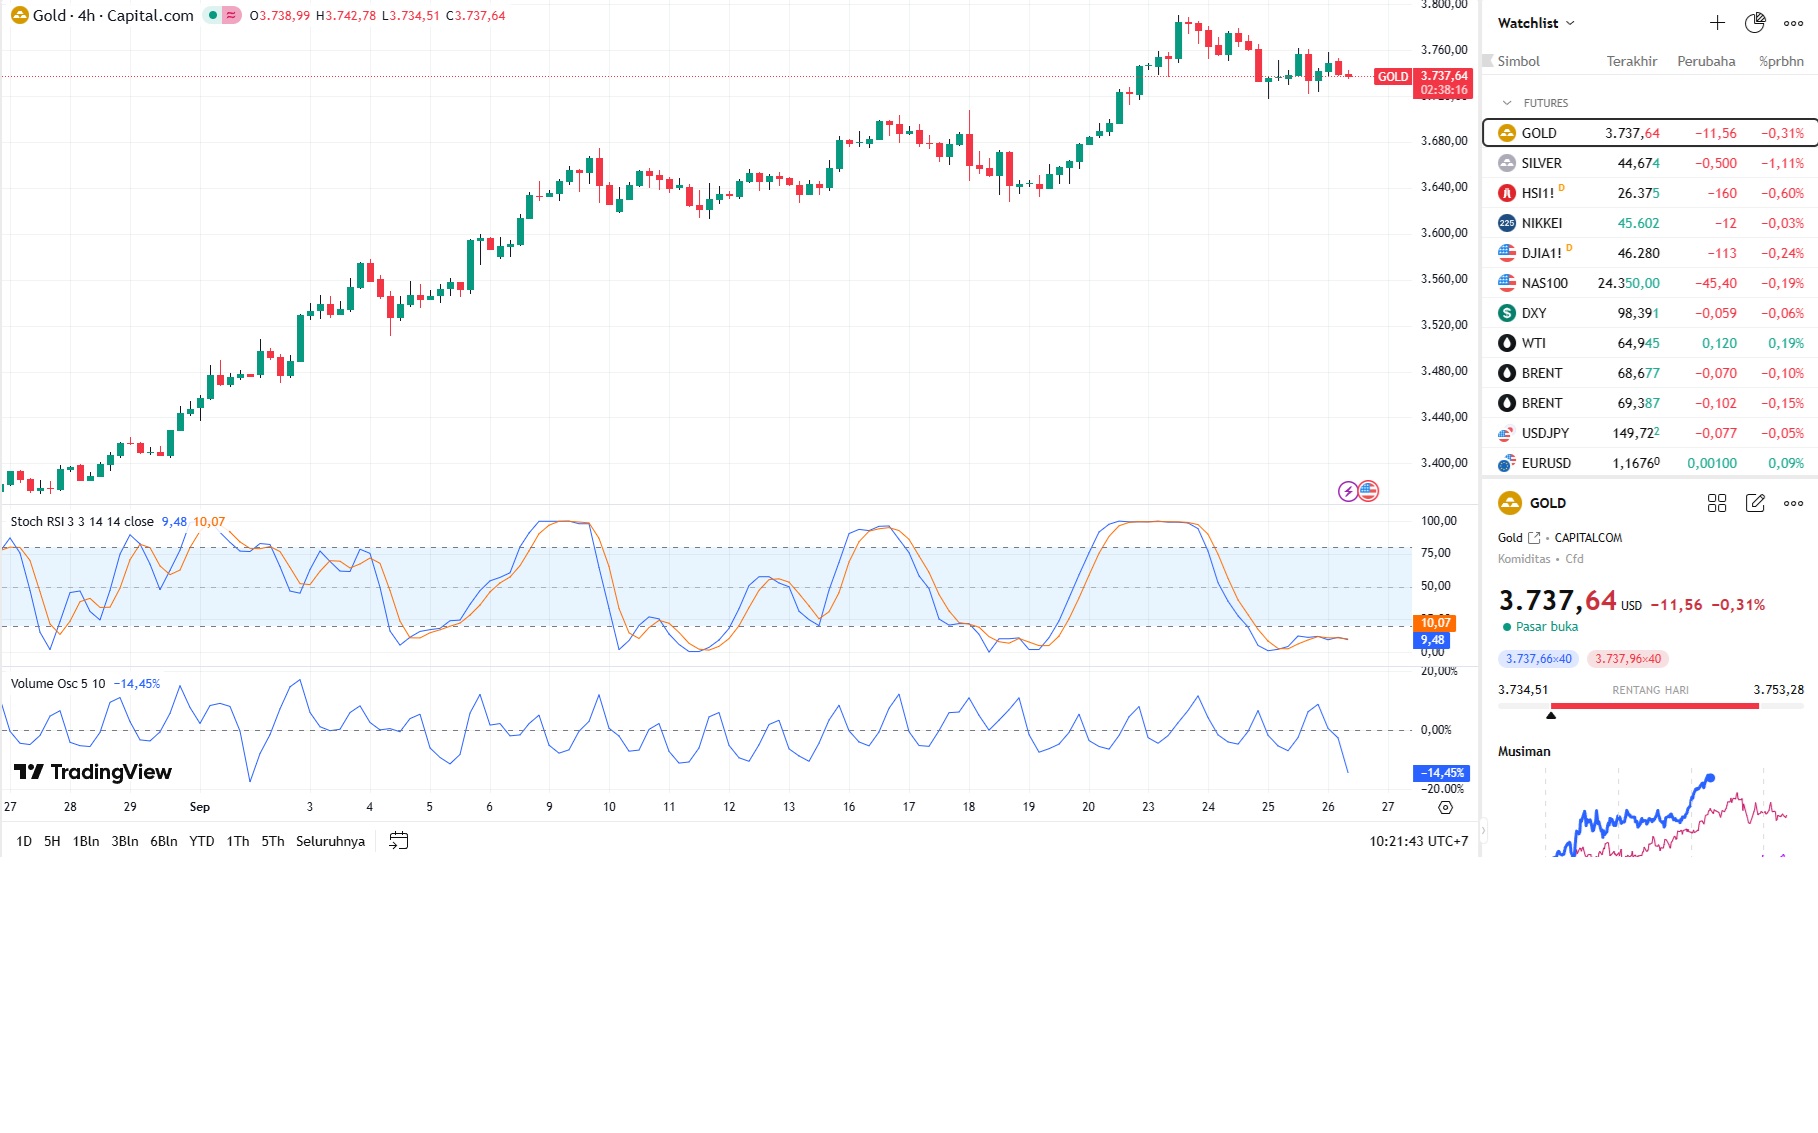Open the go-to-date calendar icon
The width and height of the screenshot is (1818, 1133).
(398, 841)
